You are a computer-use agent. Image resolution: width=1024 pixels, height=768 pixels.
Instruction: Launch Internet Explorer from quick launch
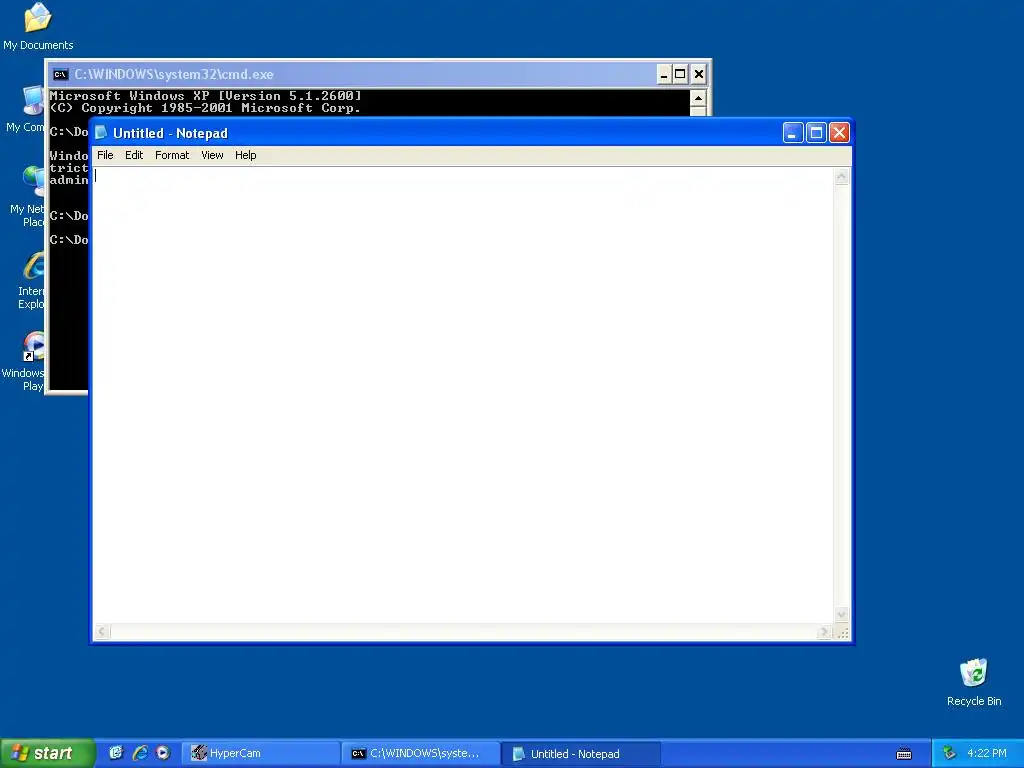[x=140, y=753]
